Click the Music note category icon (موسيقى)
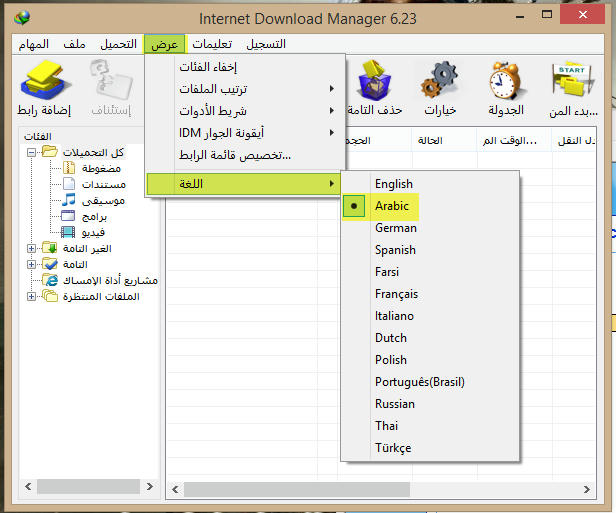The height and width of the screenshot is (513, 616). click(69, 200)
